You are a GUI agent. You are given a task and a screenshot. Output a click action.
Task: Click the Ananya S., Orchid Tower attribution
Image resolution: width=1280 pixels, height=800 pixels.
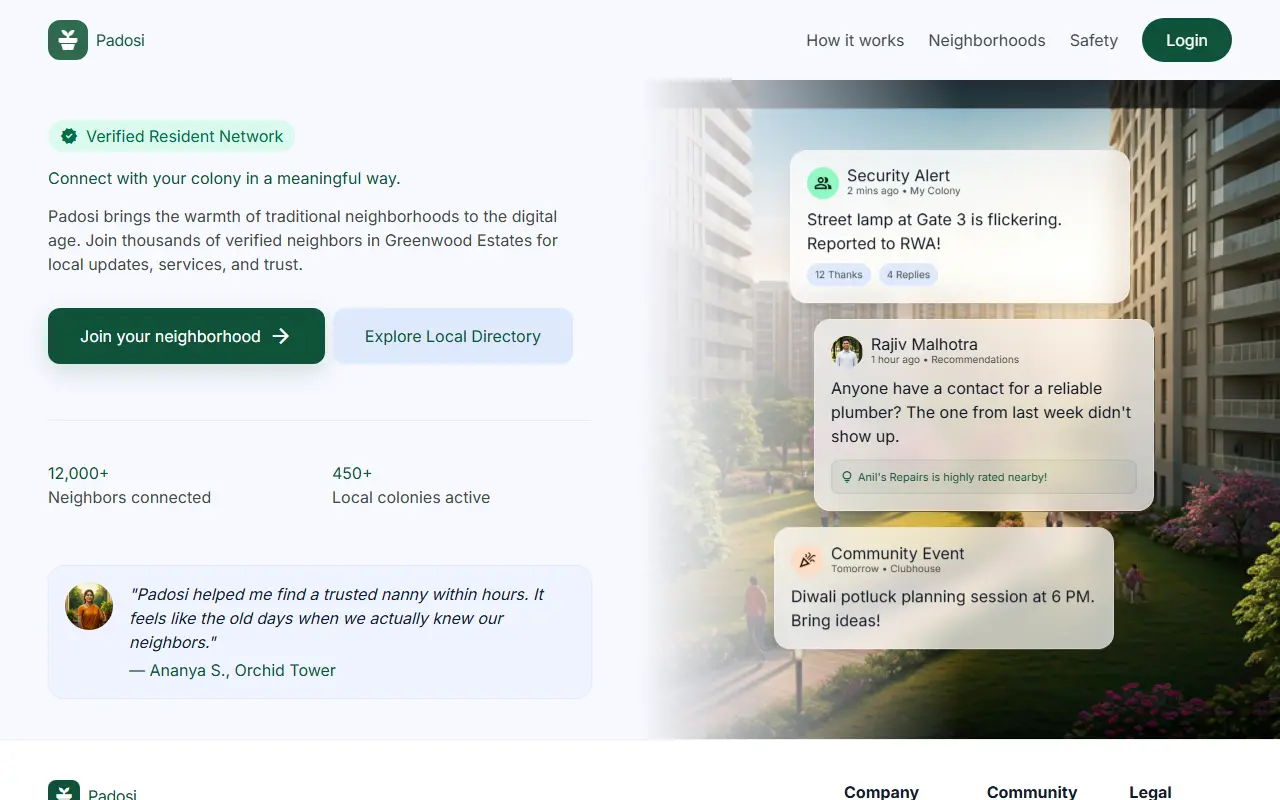(x=233, y=670)
